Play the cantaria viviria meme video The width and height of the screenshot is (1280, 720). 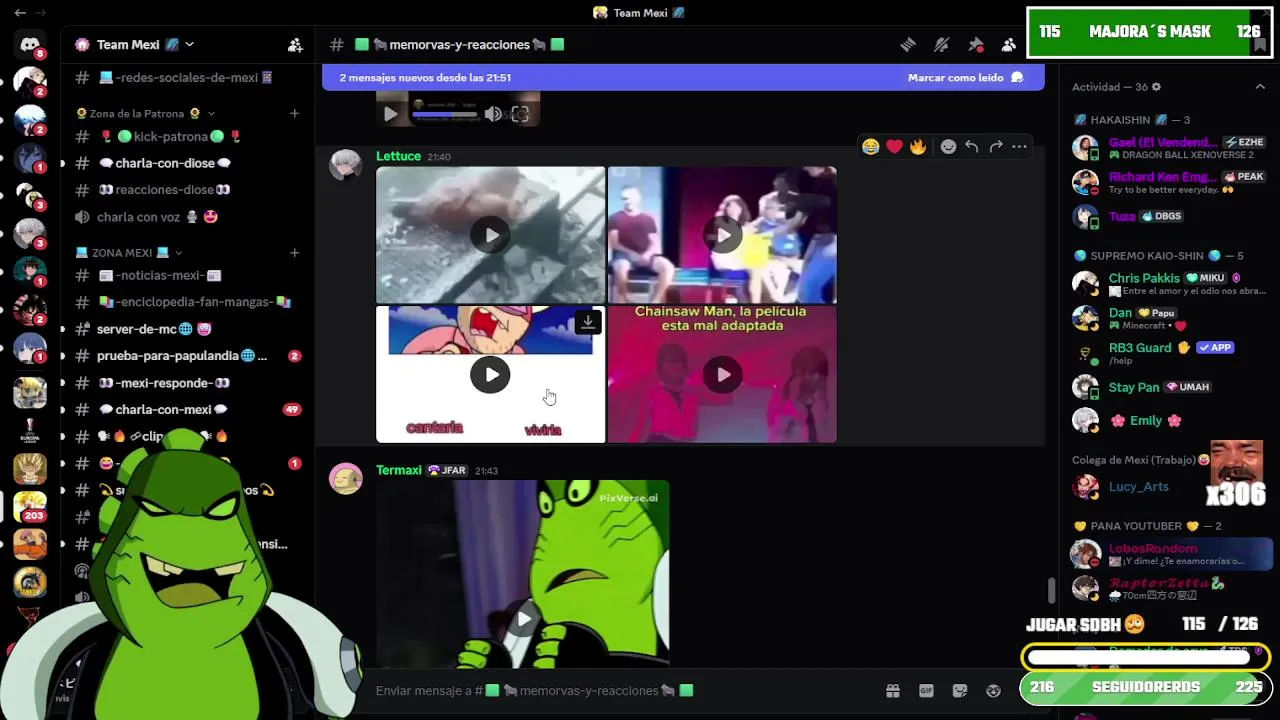490,375
